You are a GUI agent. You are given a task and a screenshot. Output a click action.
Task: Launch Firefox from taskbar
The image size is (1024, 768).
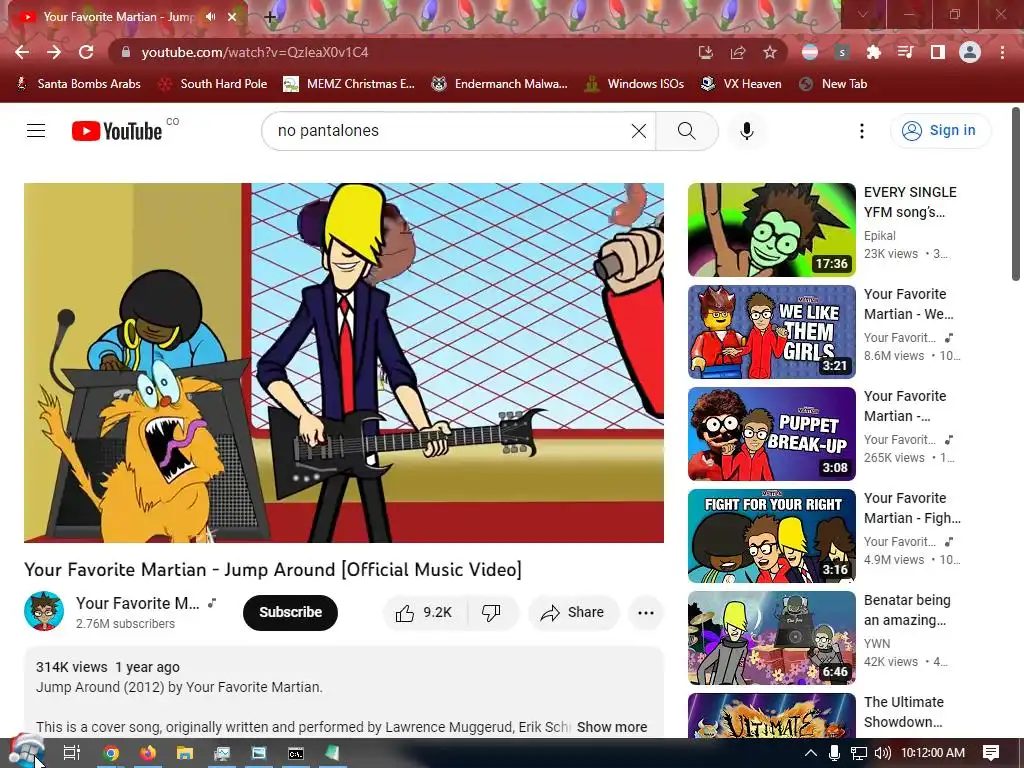148,753
